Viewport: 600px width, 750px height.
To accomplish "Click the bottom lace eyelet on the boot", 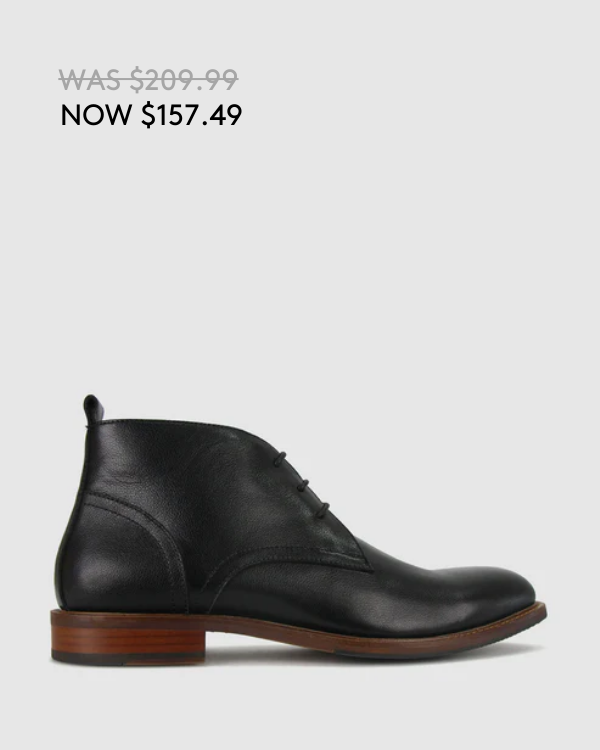I will 323,509.
